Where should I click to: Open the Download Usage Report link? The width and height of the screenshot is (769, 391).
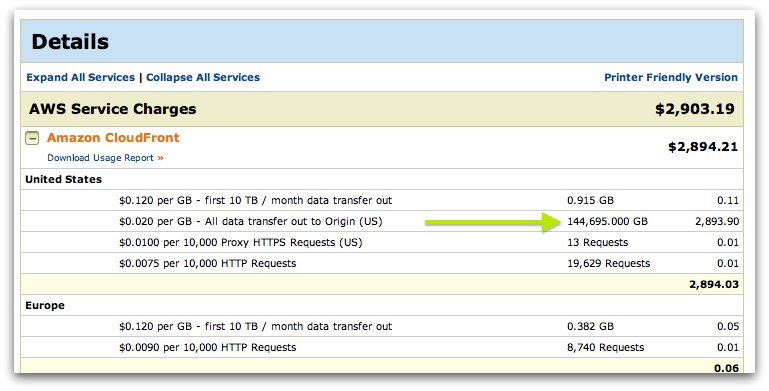coord(105,158)
